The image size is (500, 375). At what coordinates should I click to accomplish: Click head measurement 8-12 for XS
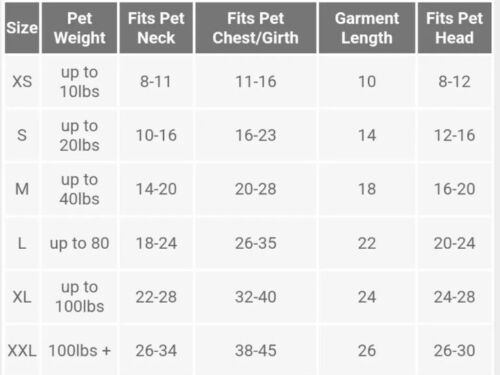454,81
